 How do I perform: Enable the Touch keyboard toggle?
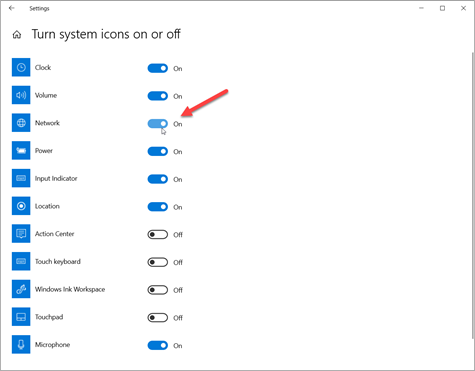click(158, 262)
